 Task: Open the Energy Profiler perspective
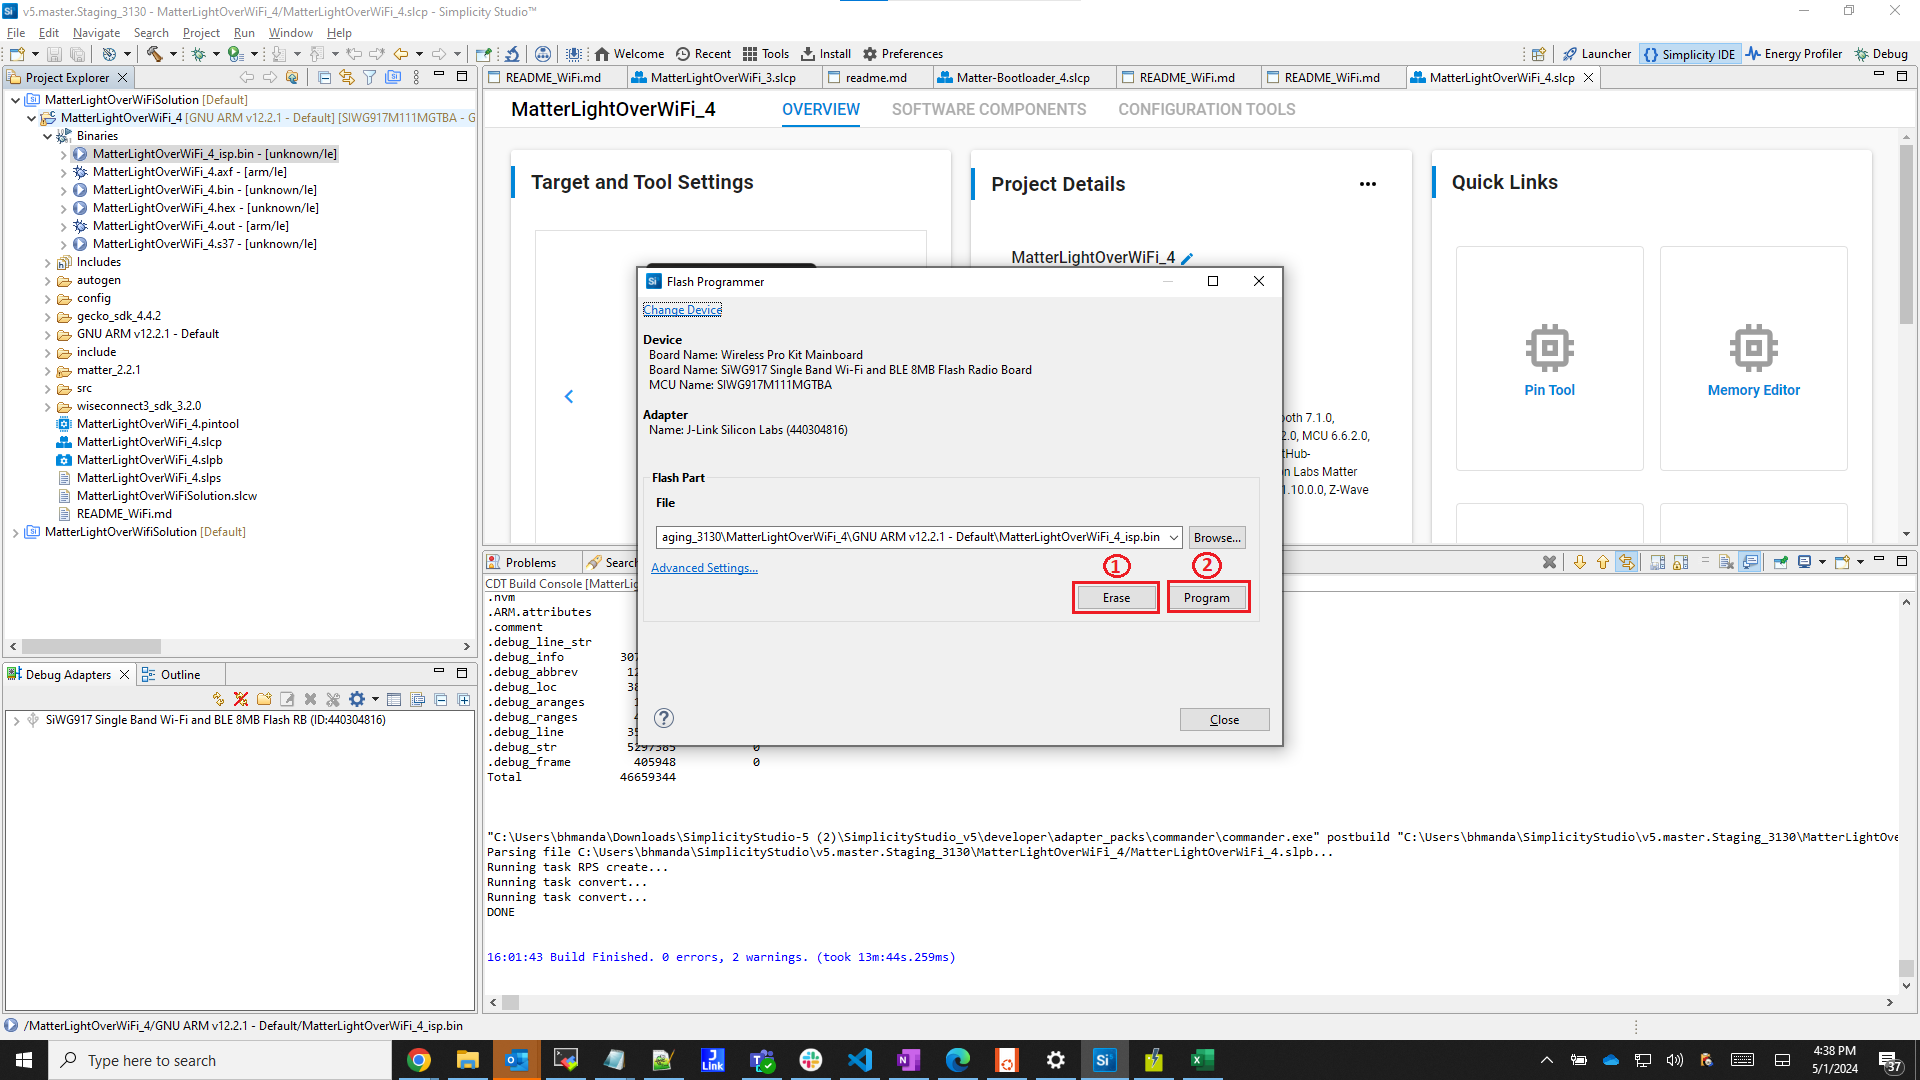coord(1793,54)
